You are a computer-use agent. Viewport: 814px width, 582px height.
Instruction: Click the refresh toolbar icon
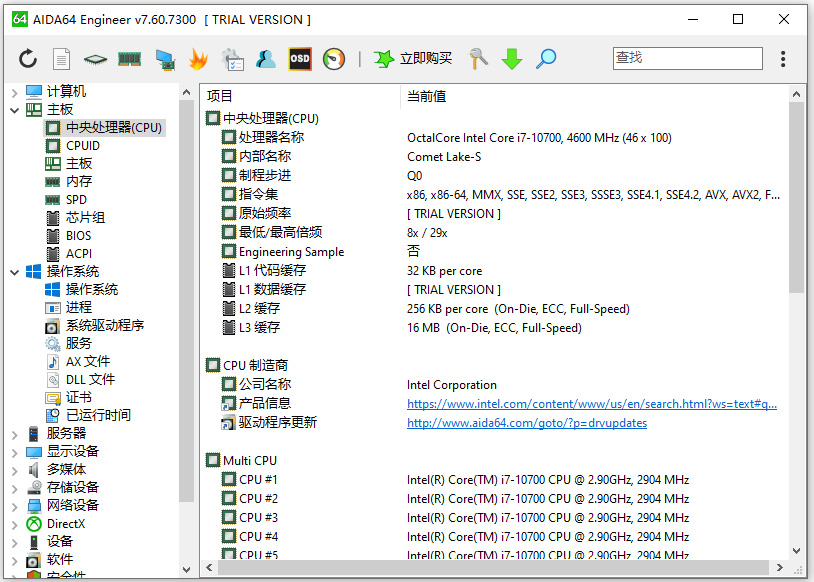(x=27, y=58)
